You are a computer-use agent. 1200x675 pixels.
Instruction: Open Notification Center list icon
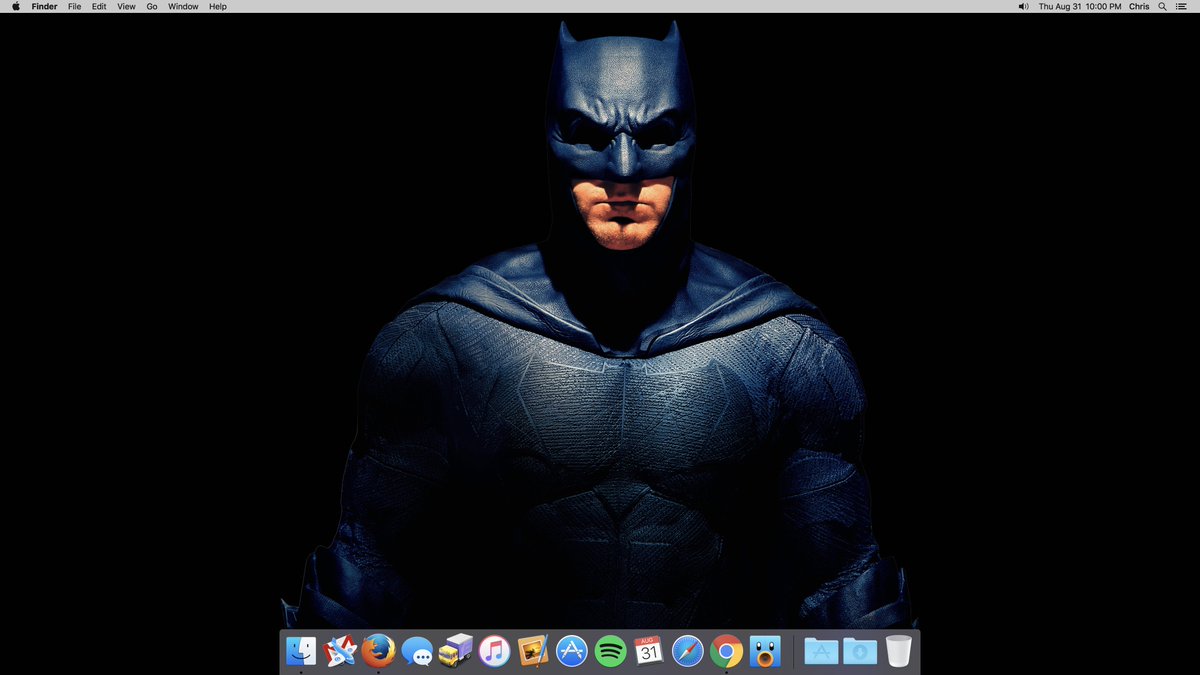(1181, 6)
